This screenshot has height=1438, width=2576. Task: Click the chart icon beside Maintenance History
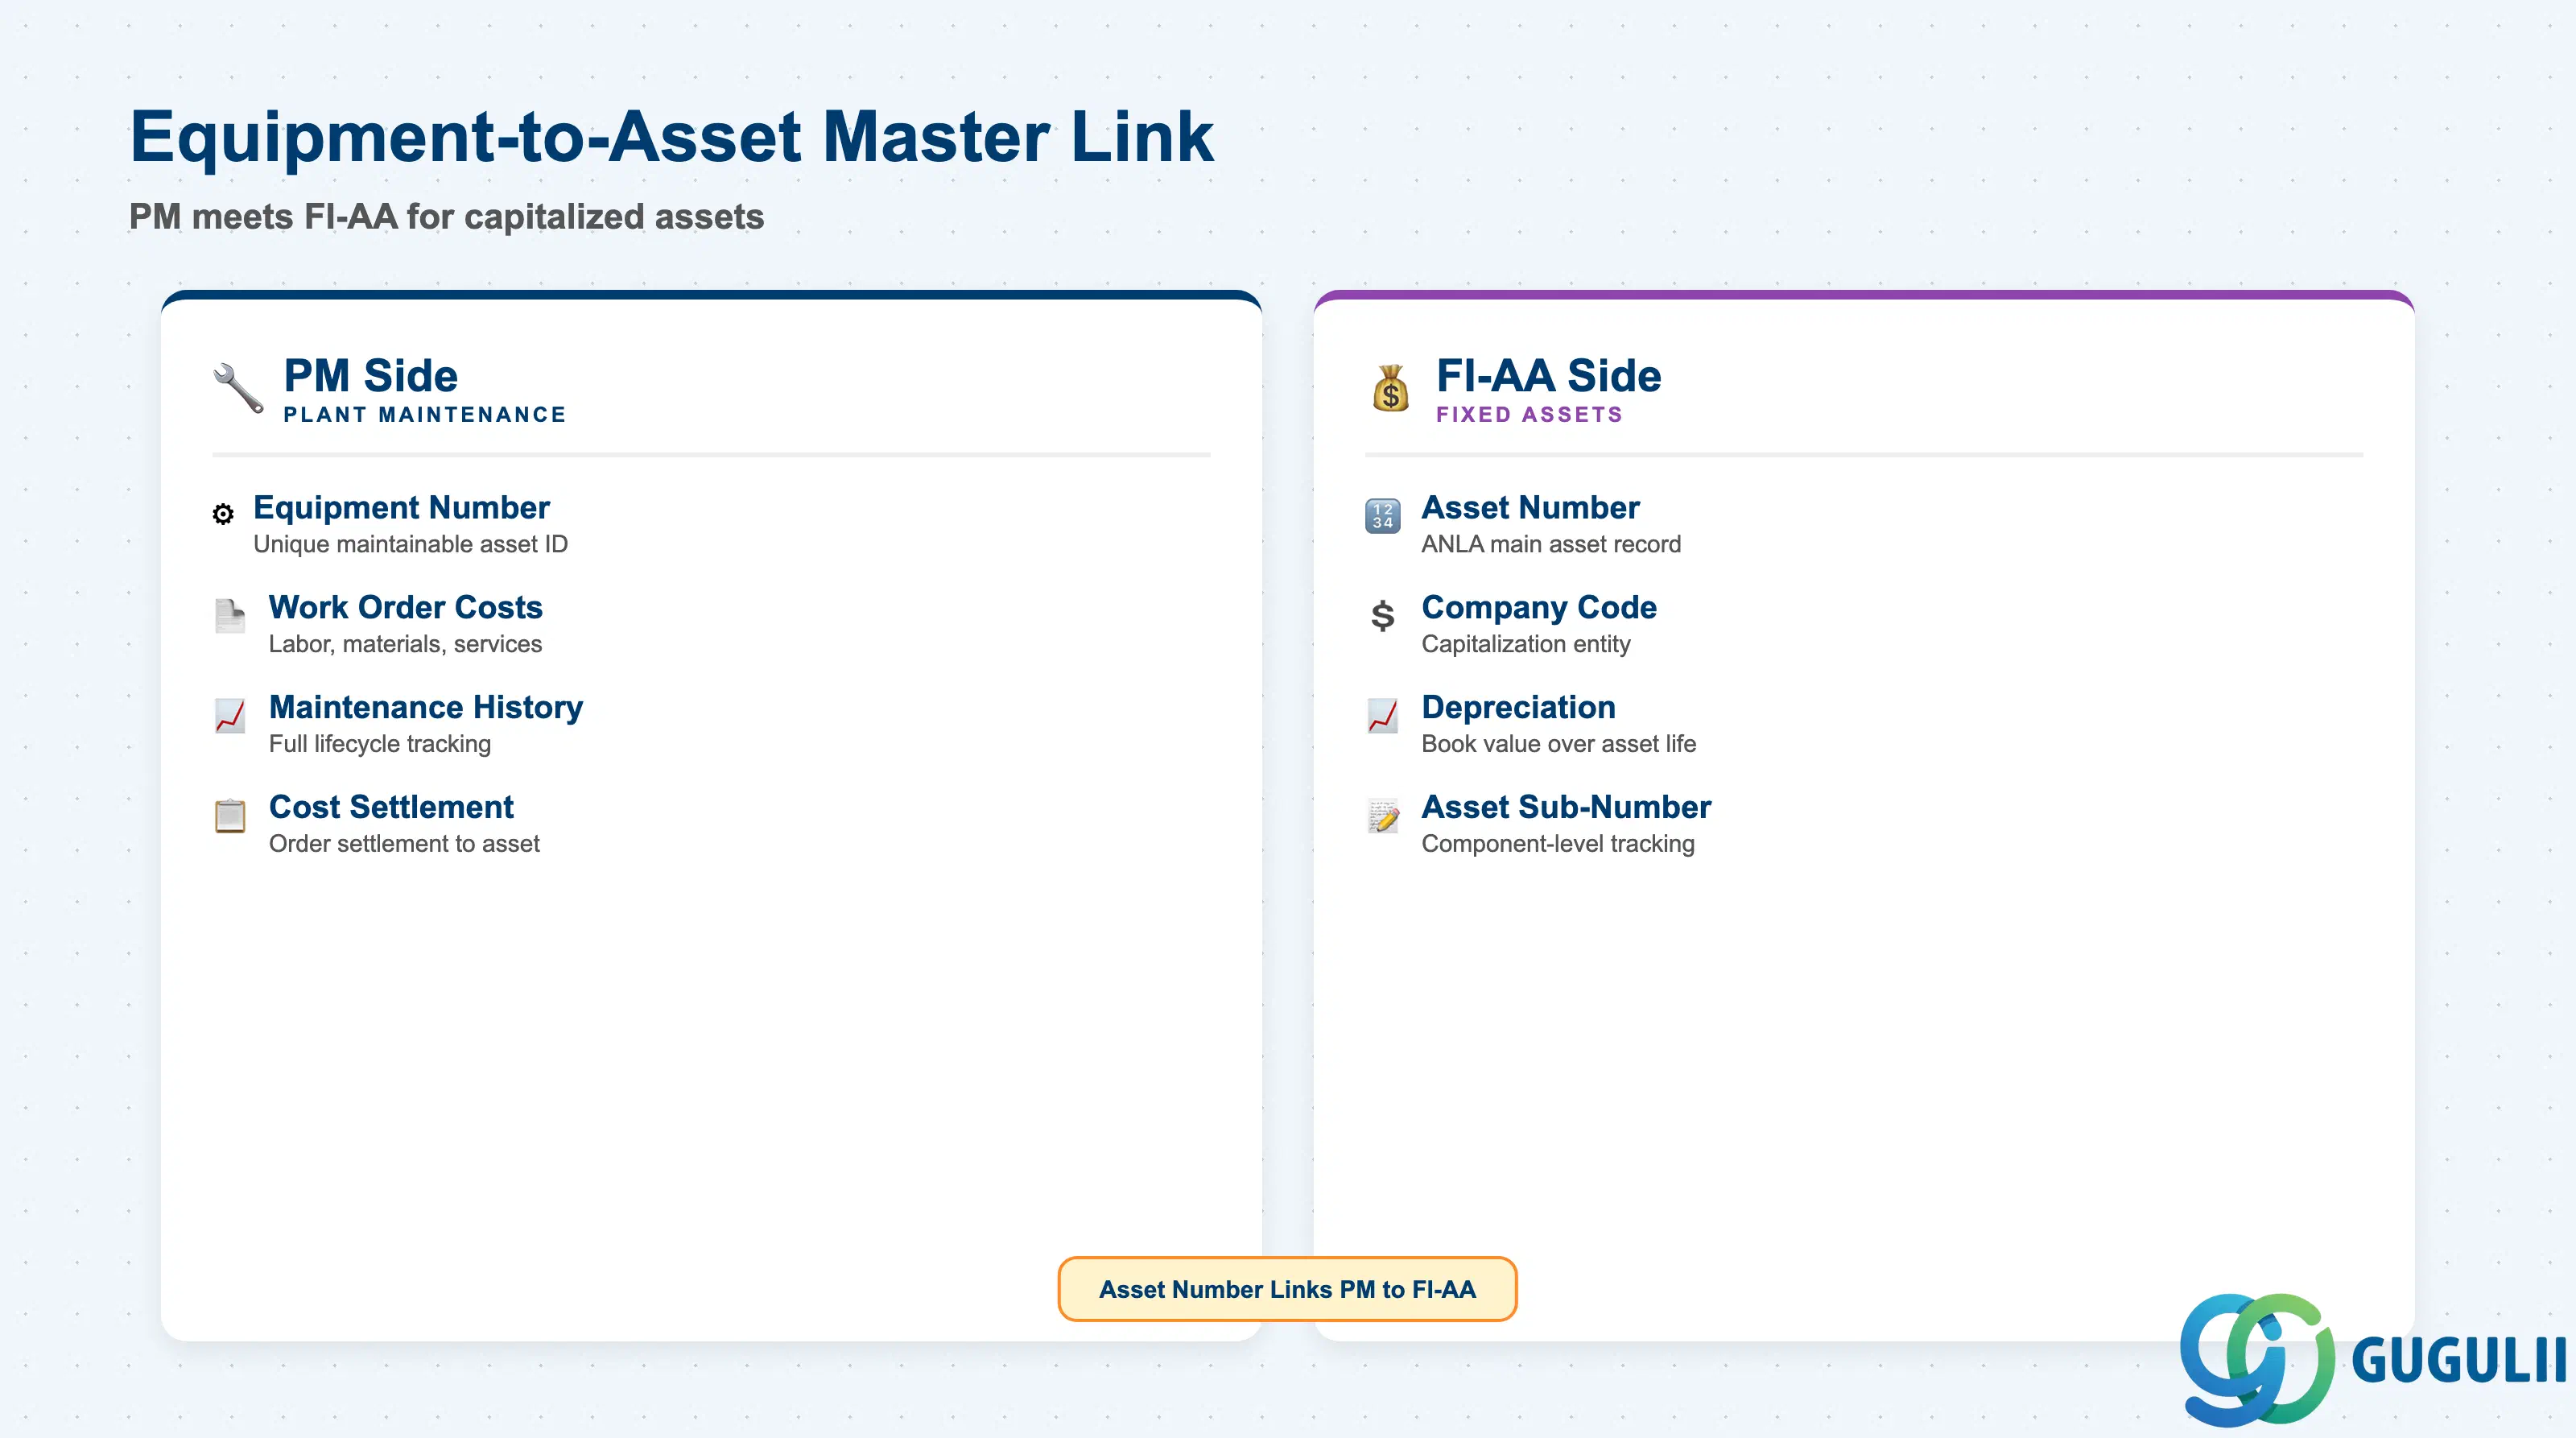(230, 715)
